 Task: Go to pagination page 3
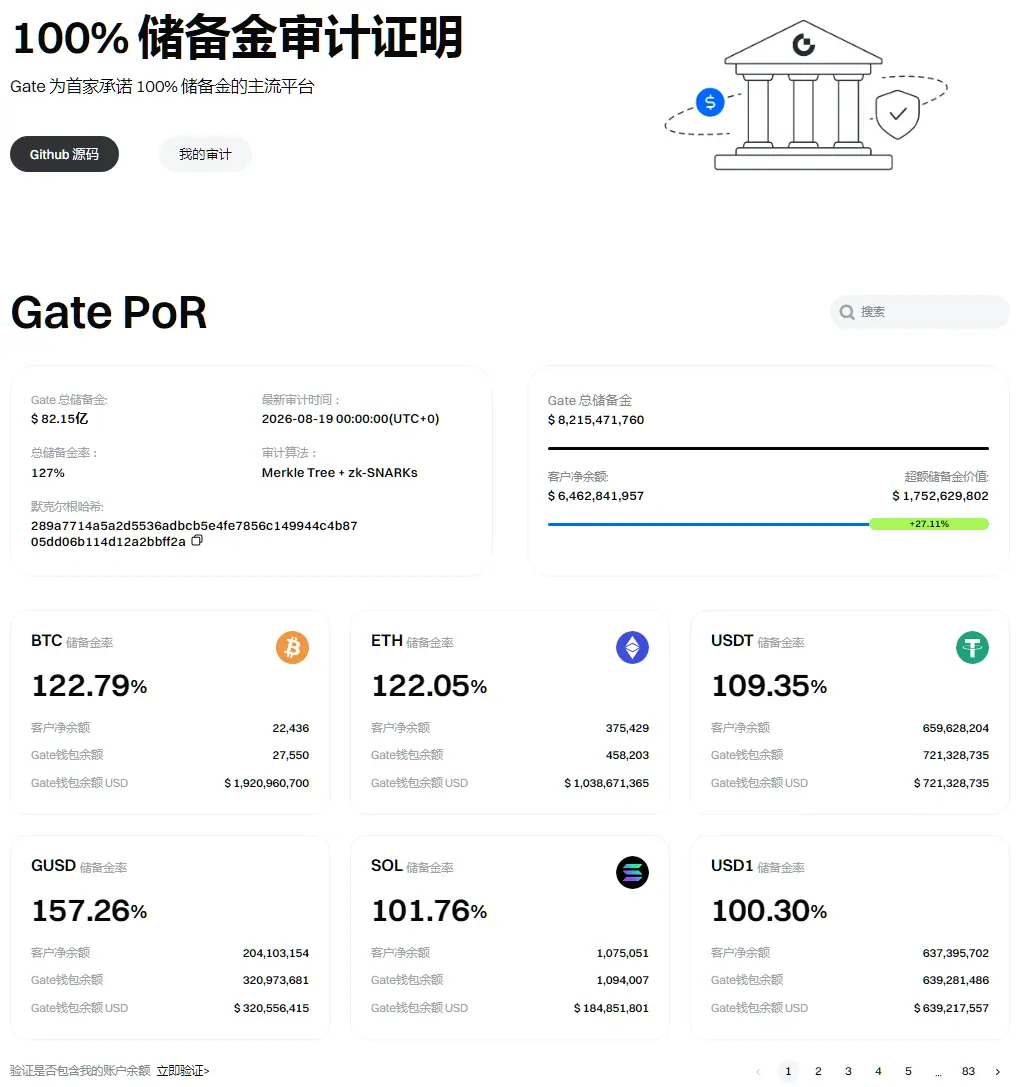848,1071
